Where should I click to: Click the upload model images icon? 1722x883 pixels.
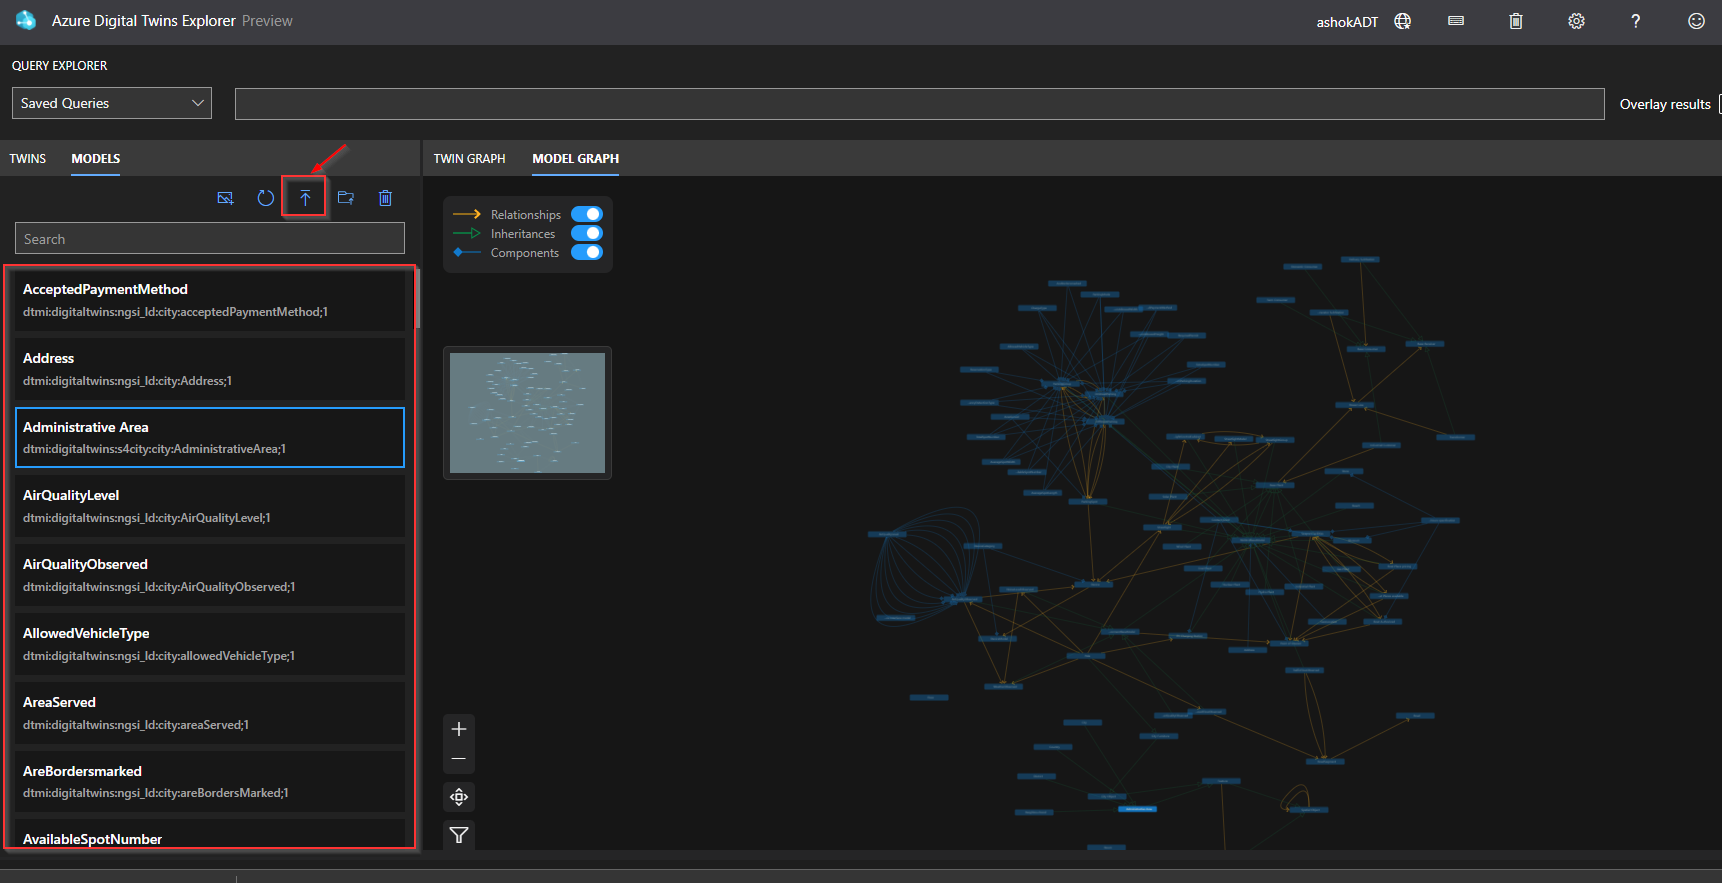225,198
